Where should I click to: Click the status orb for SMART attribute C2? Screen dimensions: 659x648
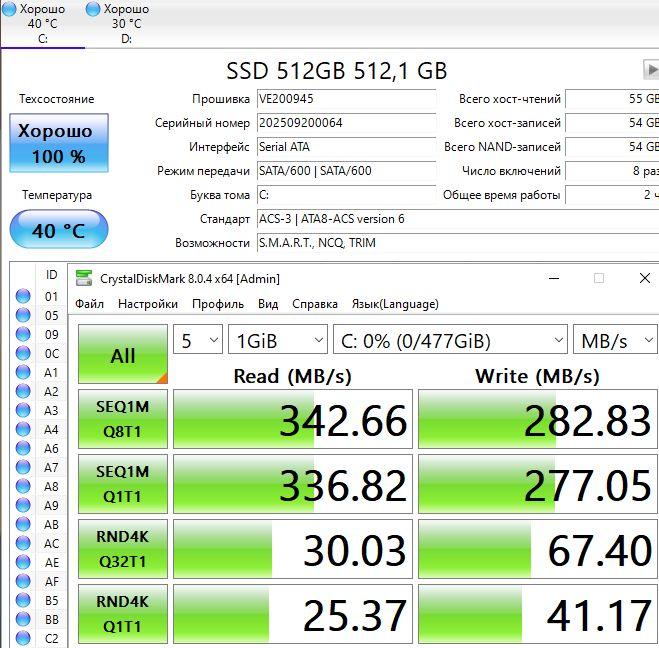22,638
